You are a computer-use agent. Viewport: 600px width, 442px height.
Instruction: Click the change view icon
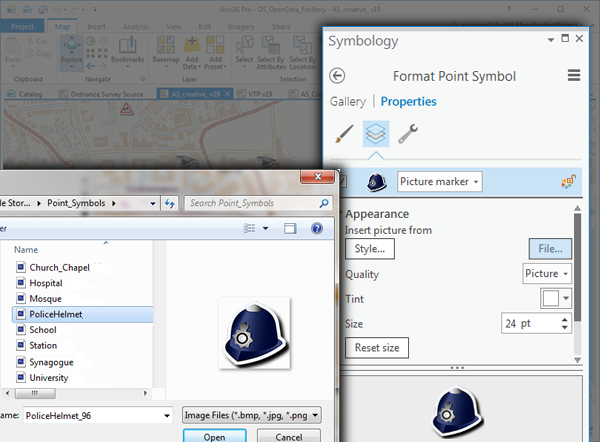(x=249, y=228)
